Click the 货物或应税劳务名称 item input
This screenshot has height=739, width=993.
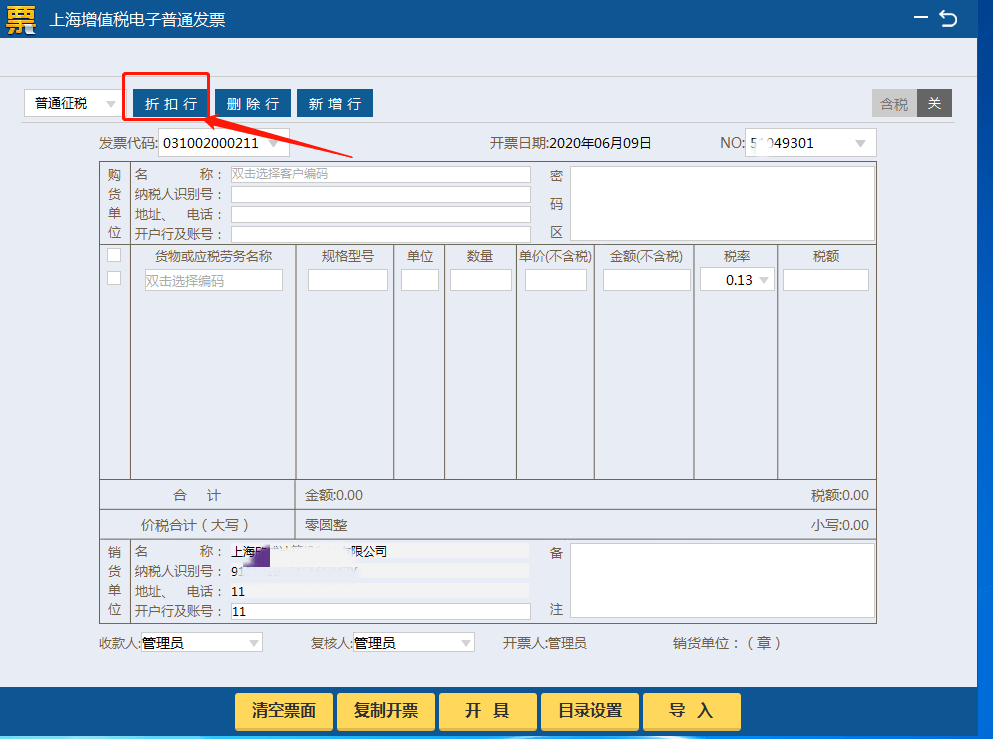[213, 281]
